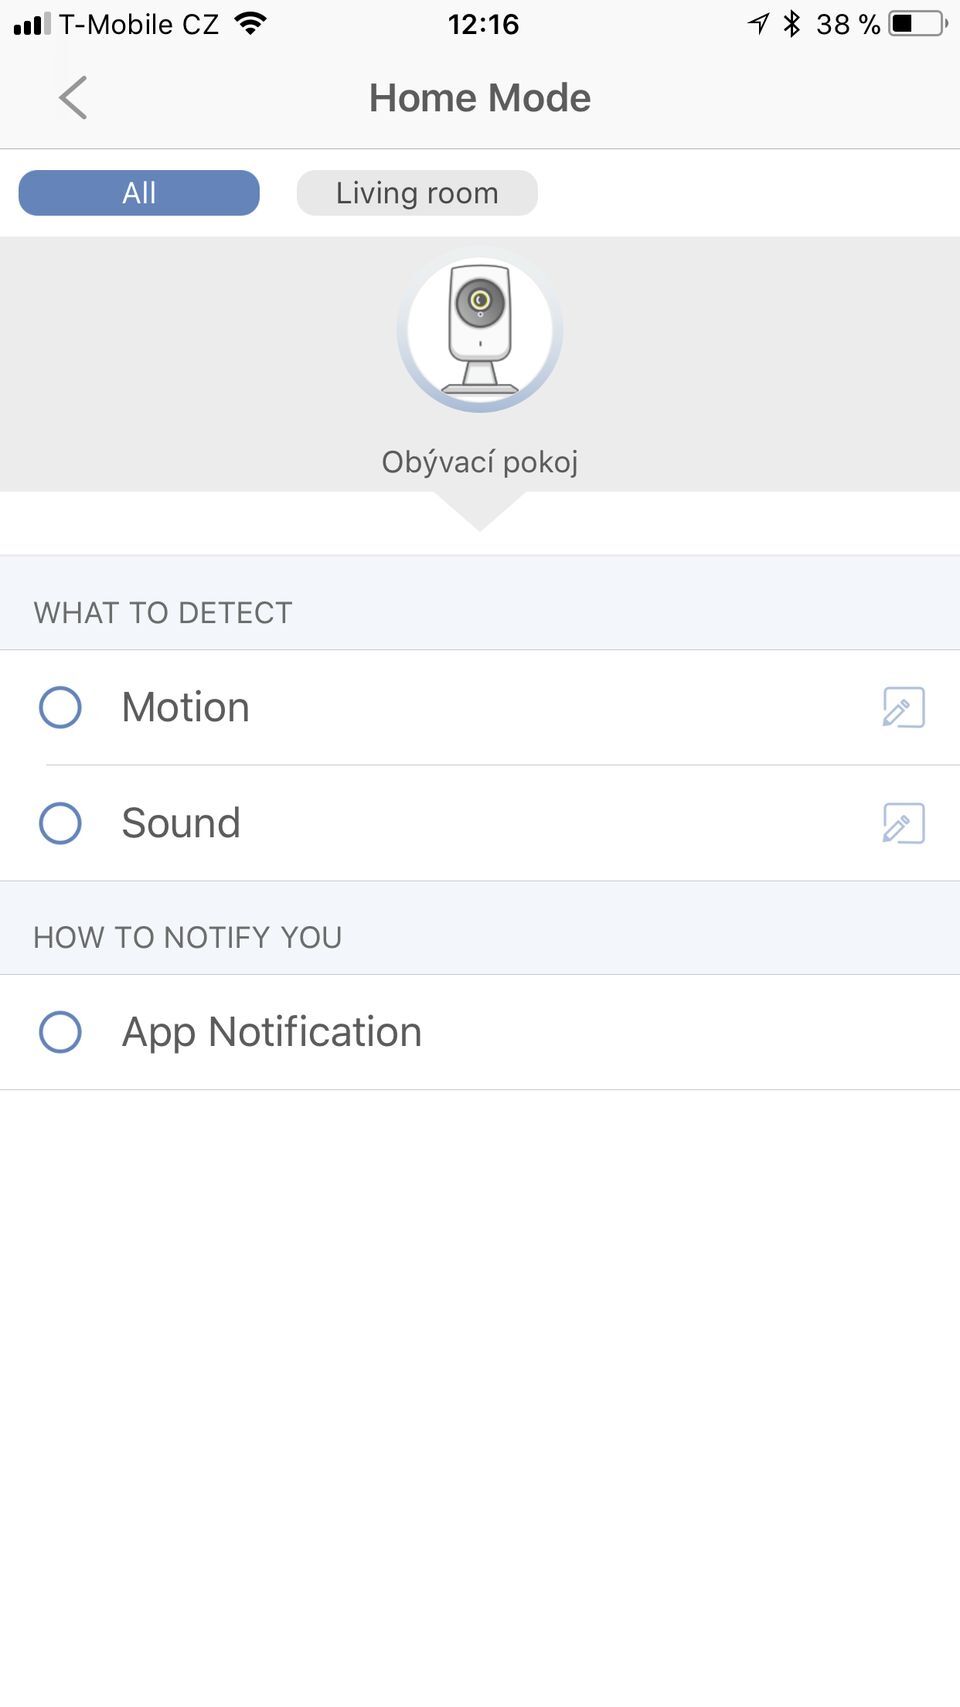Tap the App Notification label
The height and width of the screenshot is (1707, 960).
pos(272,1032)
